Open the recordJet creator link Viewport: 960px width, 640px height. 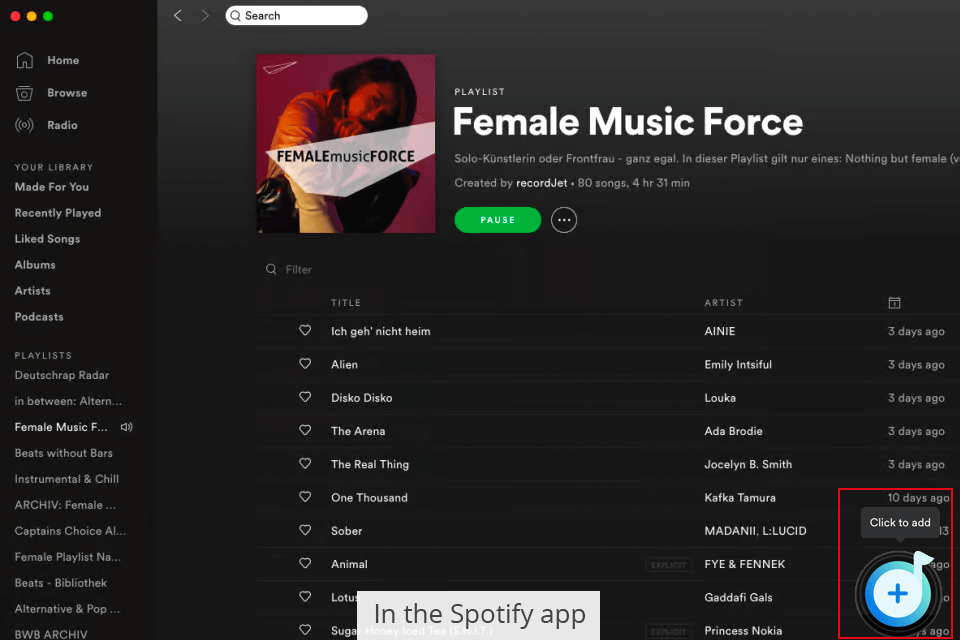pyautogui.click(x=542, y=183)
